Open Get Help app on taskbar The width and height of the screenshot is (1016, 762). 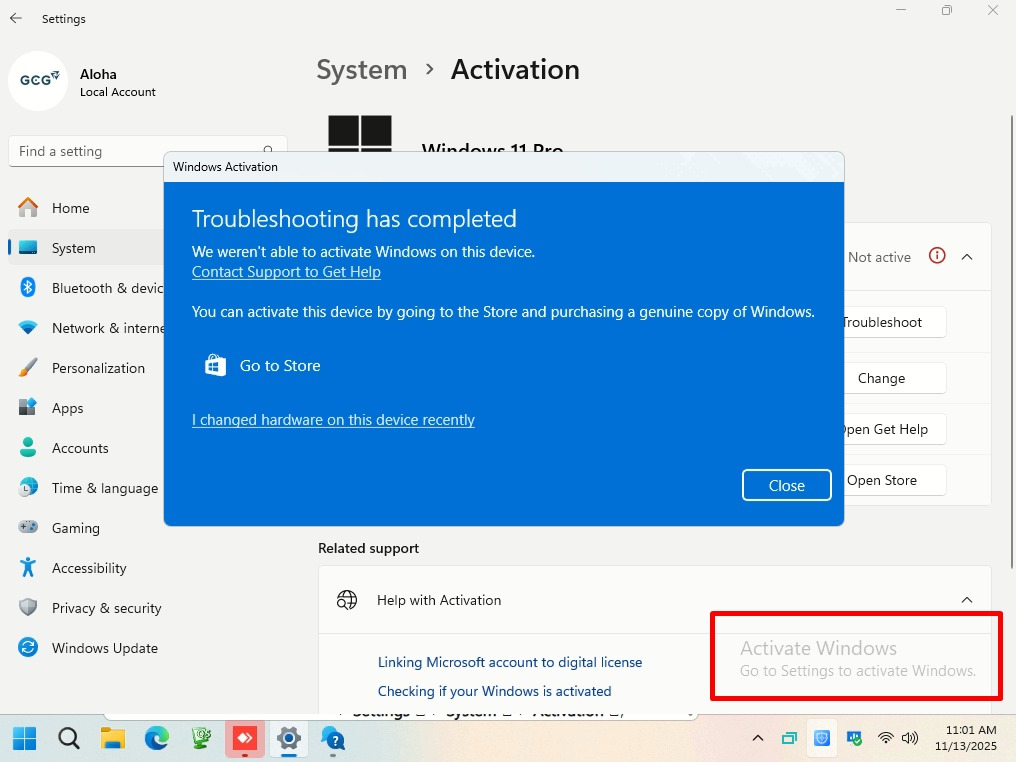pyautogui.click(x=333, y=739)
